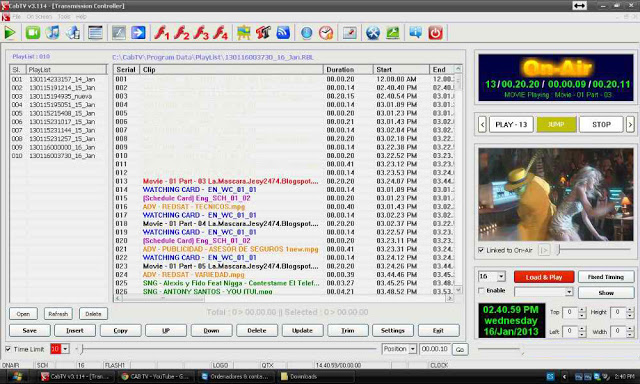Open the empty combo box beside Enable
The height and width of the screenshot is (384, 640).
pos(544,292)
